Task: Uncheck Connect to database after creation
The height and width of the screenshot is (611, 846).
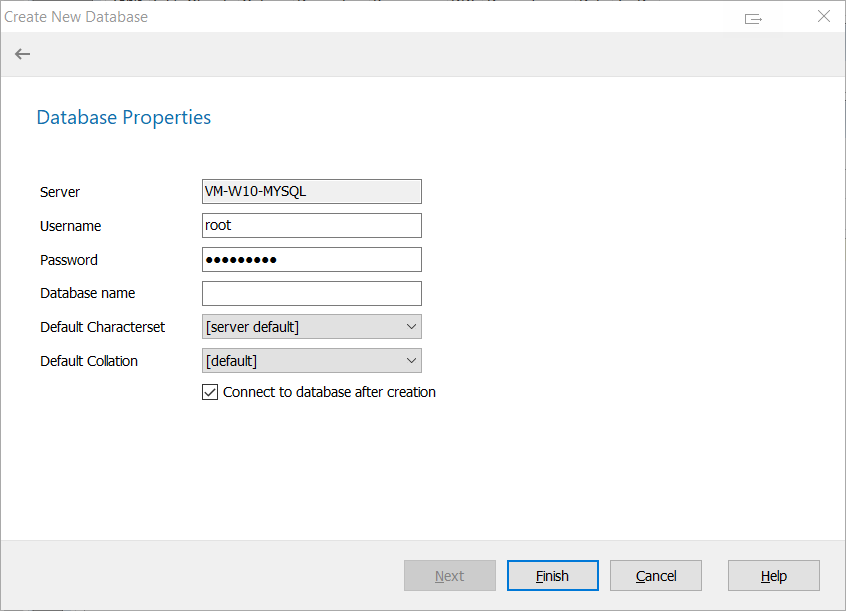Action: [x=210, y=393]
